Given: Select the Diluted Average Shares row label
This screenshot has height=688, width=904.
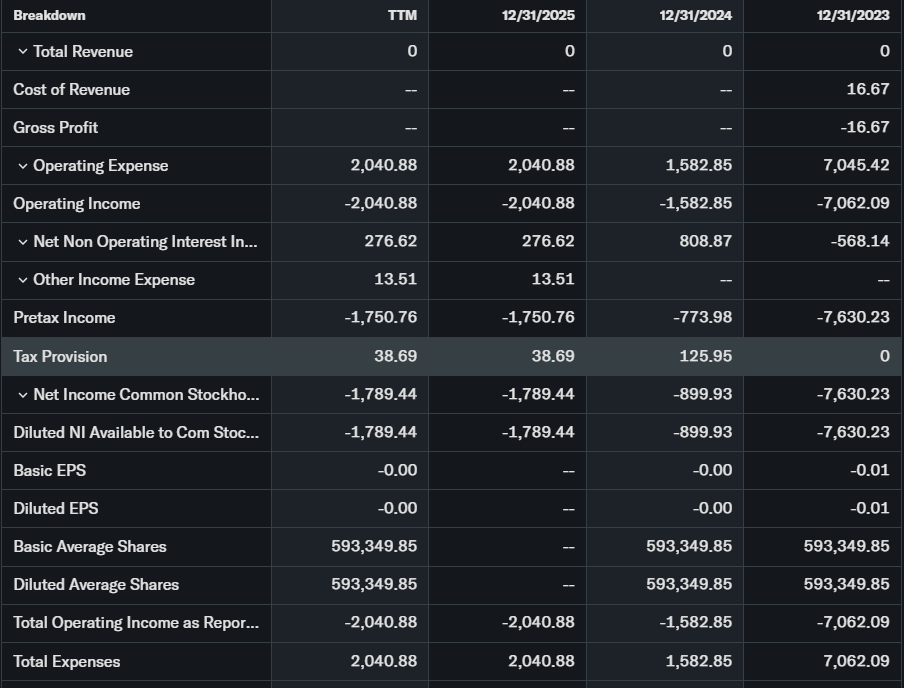Looking at the screenshot, I should pyautogui.click(x=96, y=585).
